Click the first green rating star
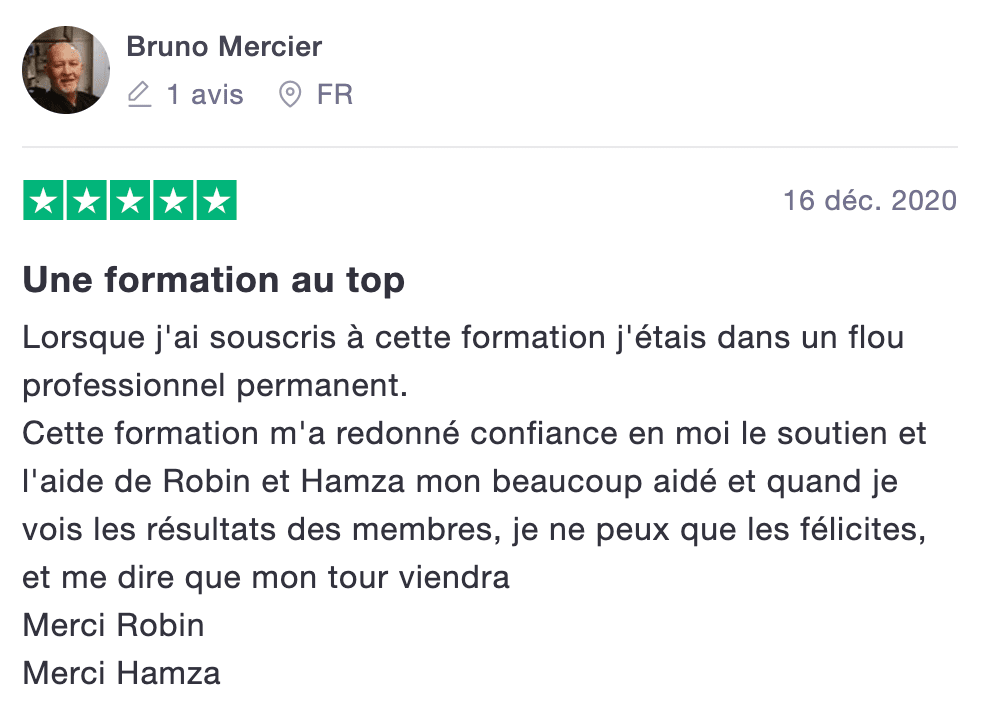This screenshot has width=984, height=714. pyautogui.click(x=43, y=200)
